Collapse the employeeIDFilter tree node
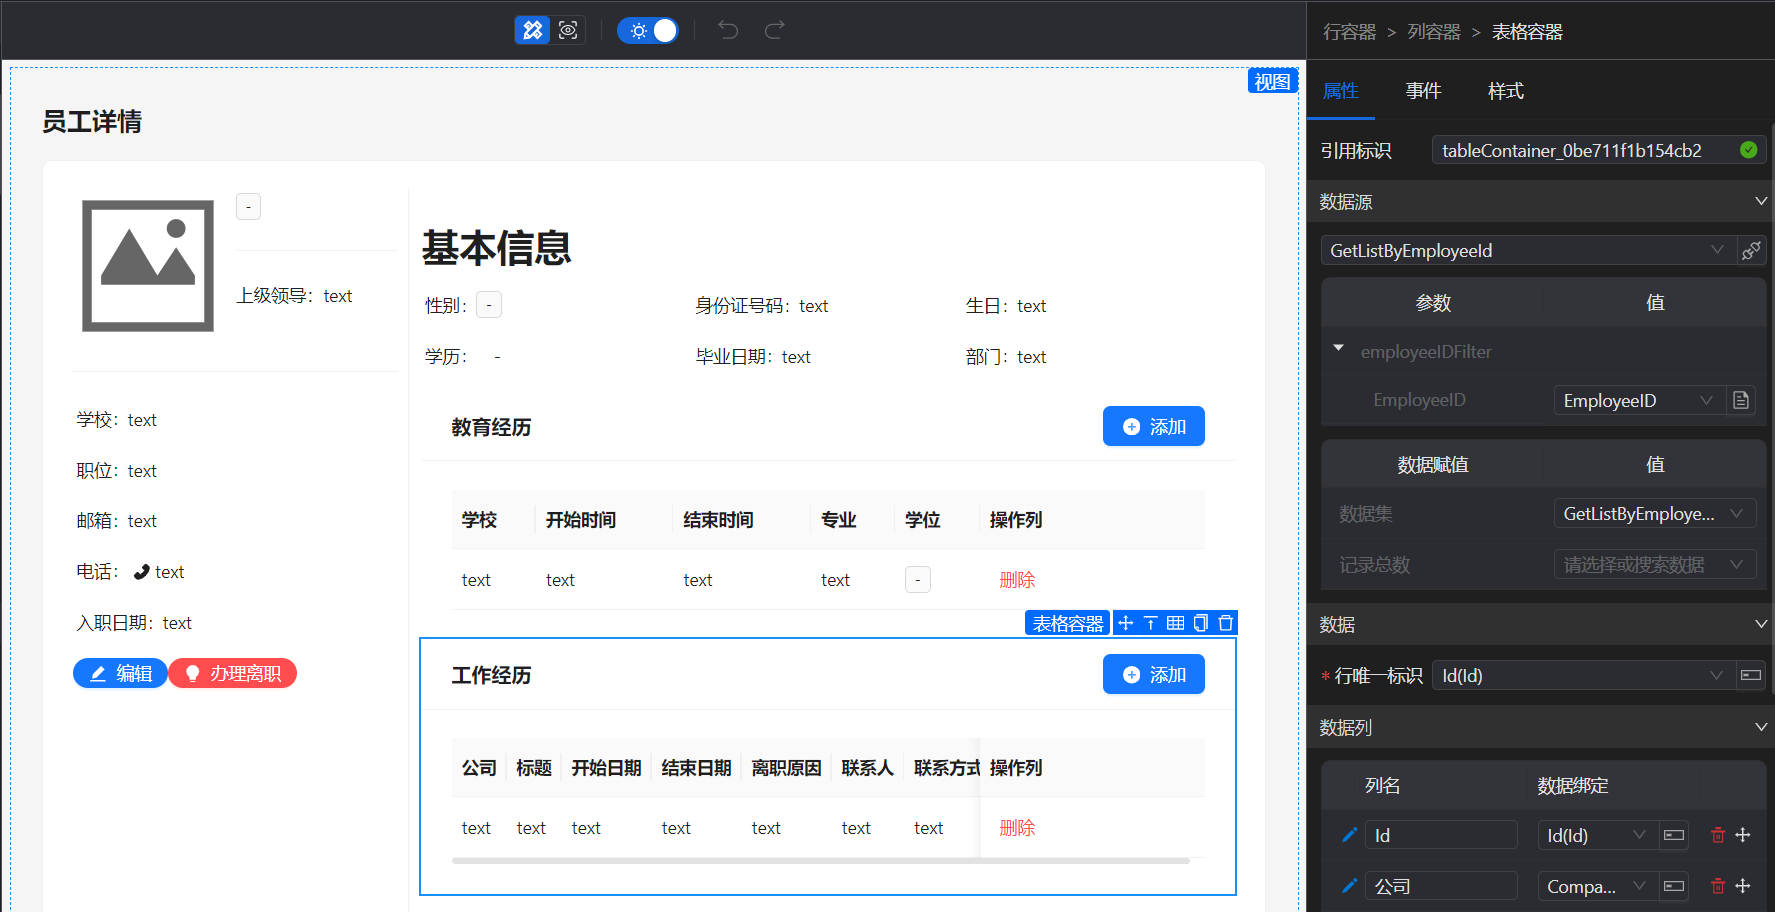Image resolution: width=1775 pixels, height=912 pixels. (x=1339, y=349)
